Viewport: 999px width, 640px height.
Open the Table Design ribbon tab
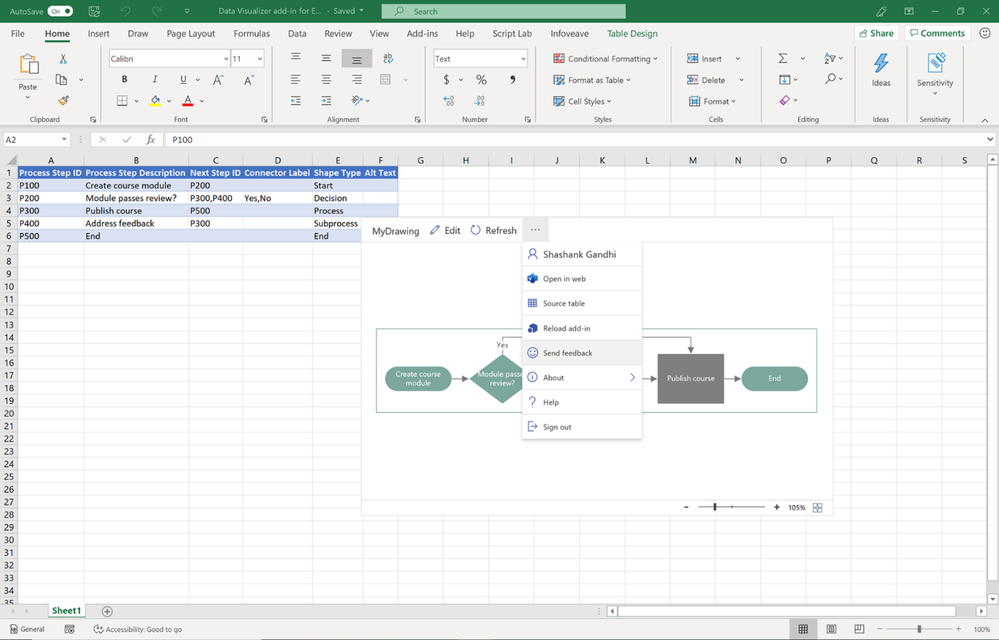pyautogui.click(x=632, y=33)
